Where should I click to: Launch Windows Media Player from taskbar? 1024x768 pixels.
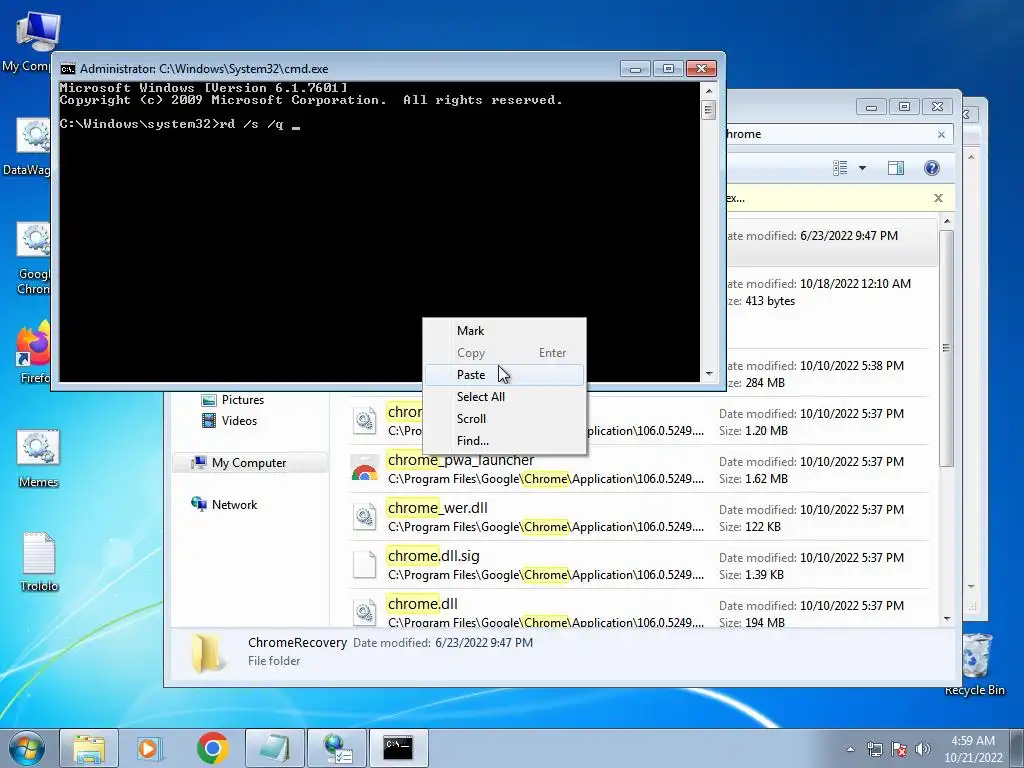click(149, 748)
